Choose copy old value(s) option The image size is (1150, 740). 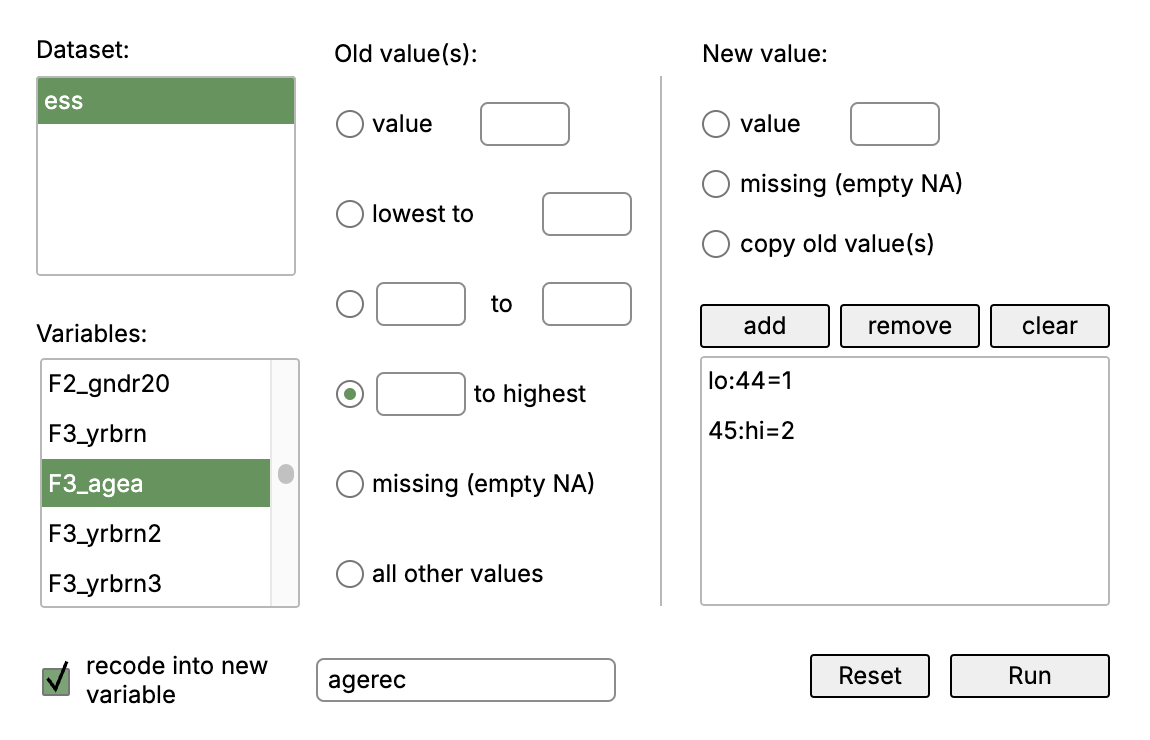pyautogui.click(x=716, y=243)
